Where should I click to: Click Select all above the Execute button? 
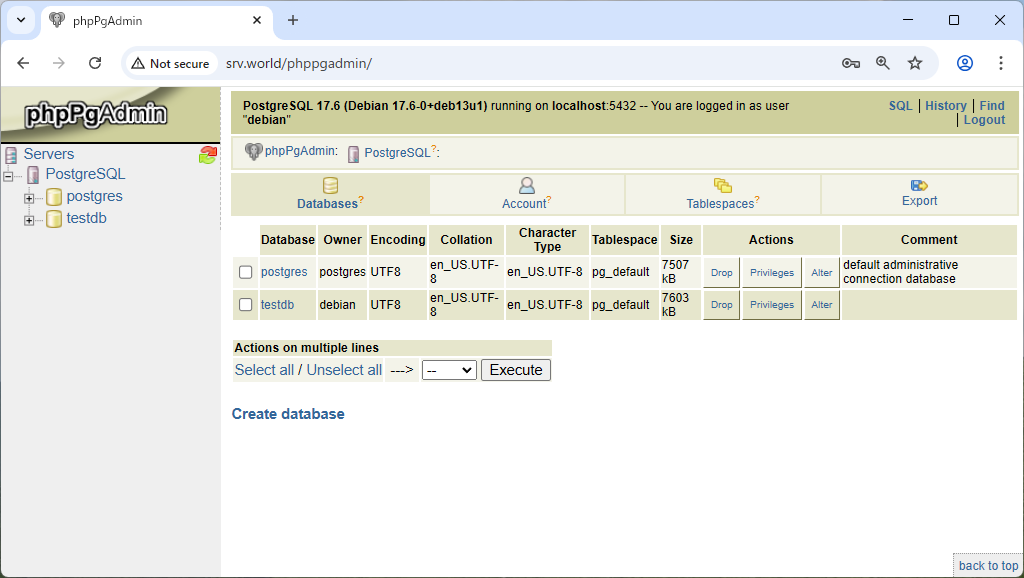coord(264,369)
